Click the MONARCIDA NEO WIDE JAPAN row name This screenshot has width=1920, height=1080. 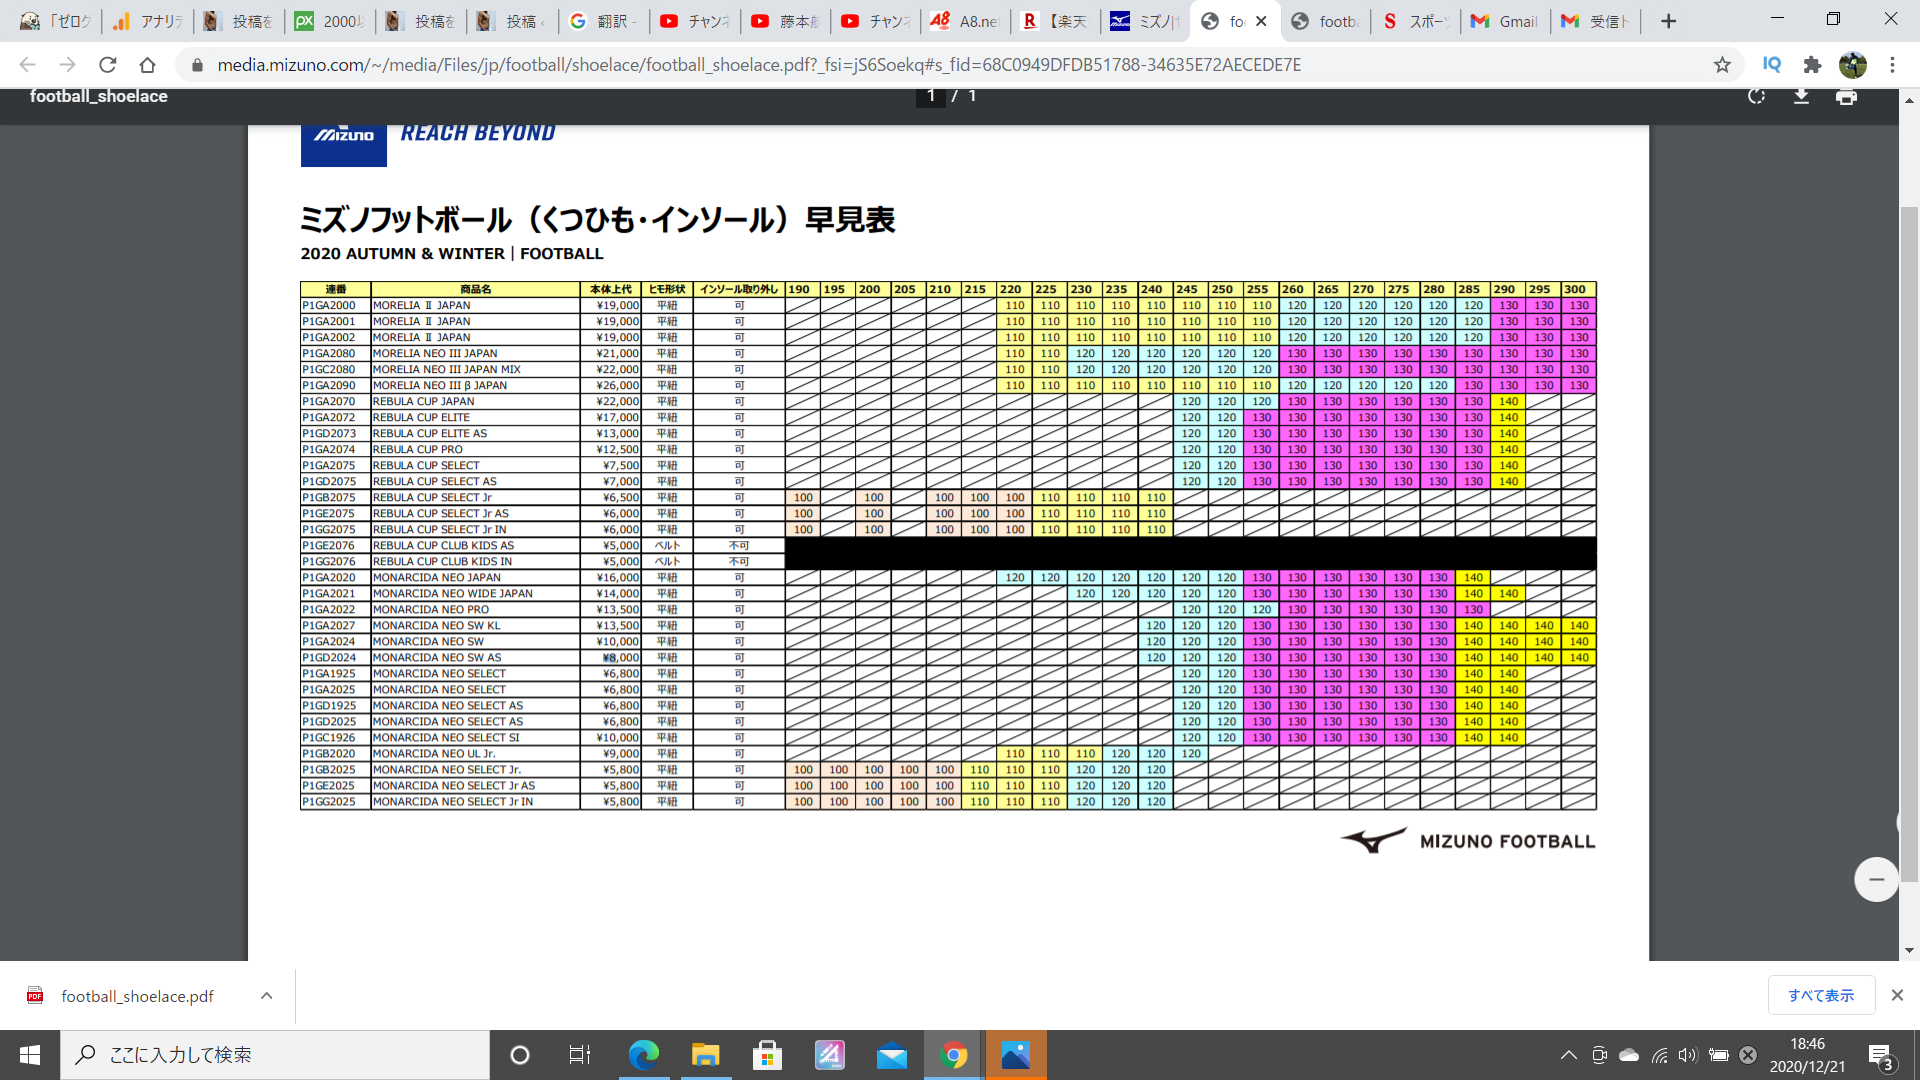[x=453, y=593]
